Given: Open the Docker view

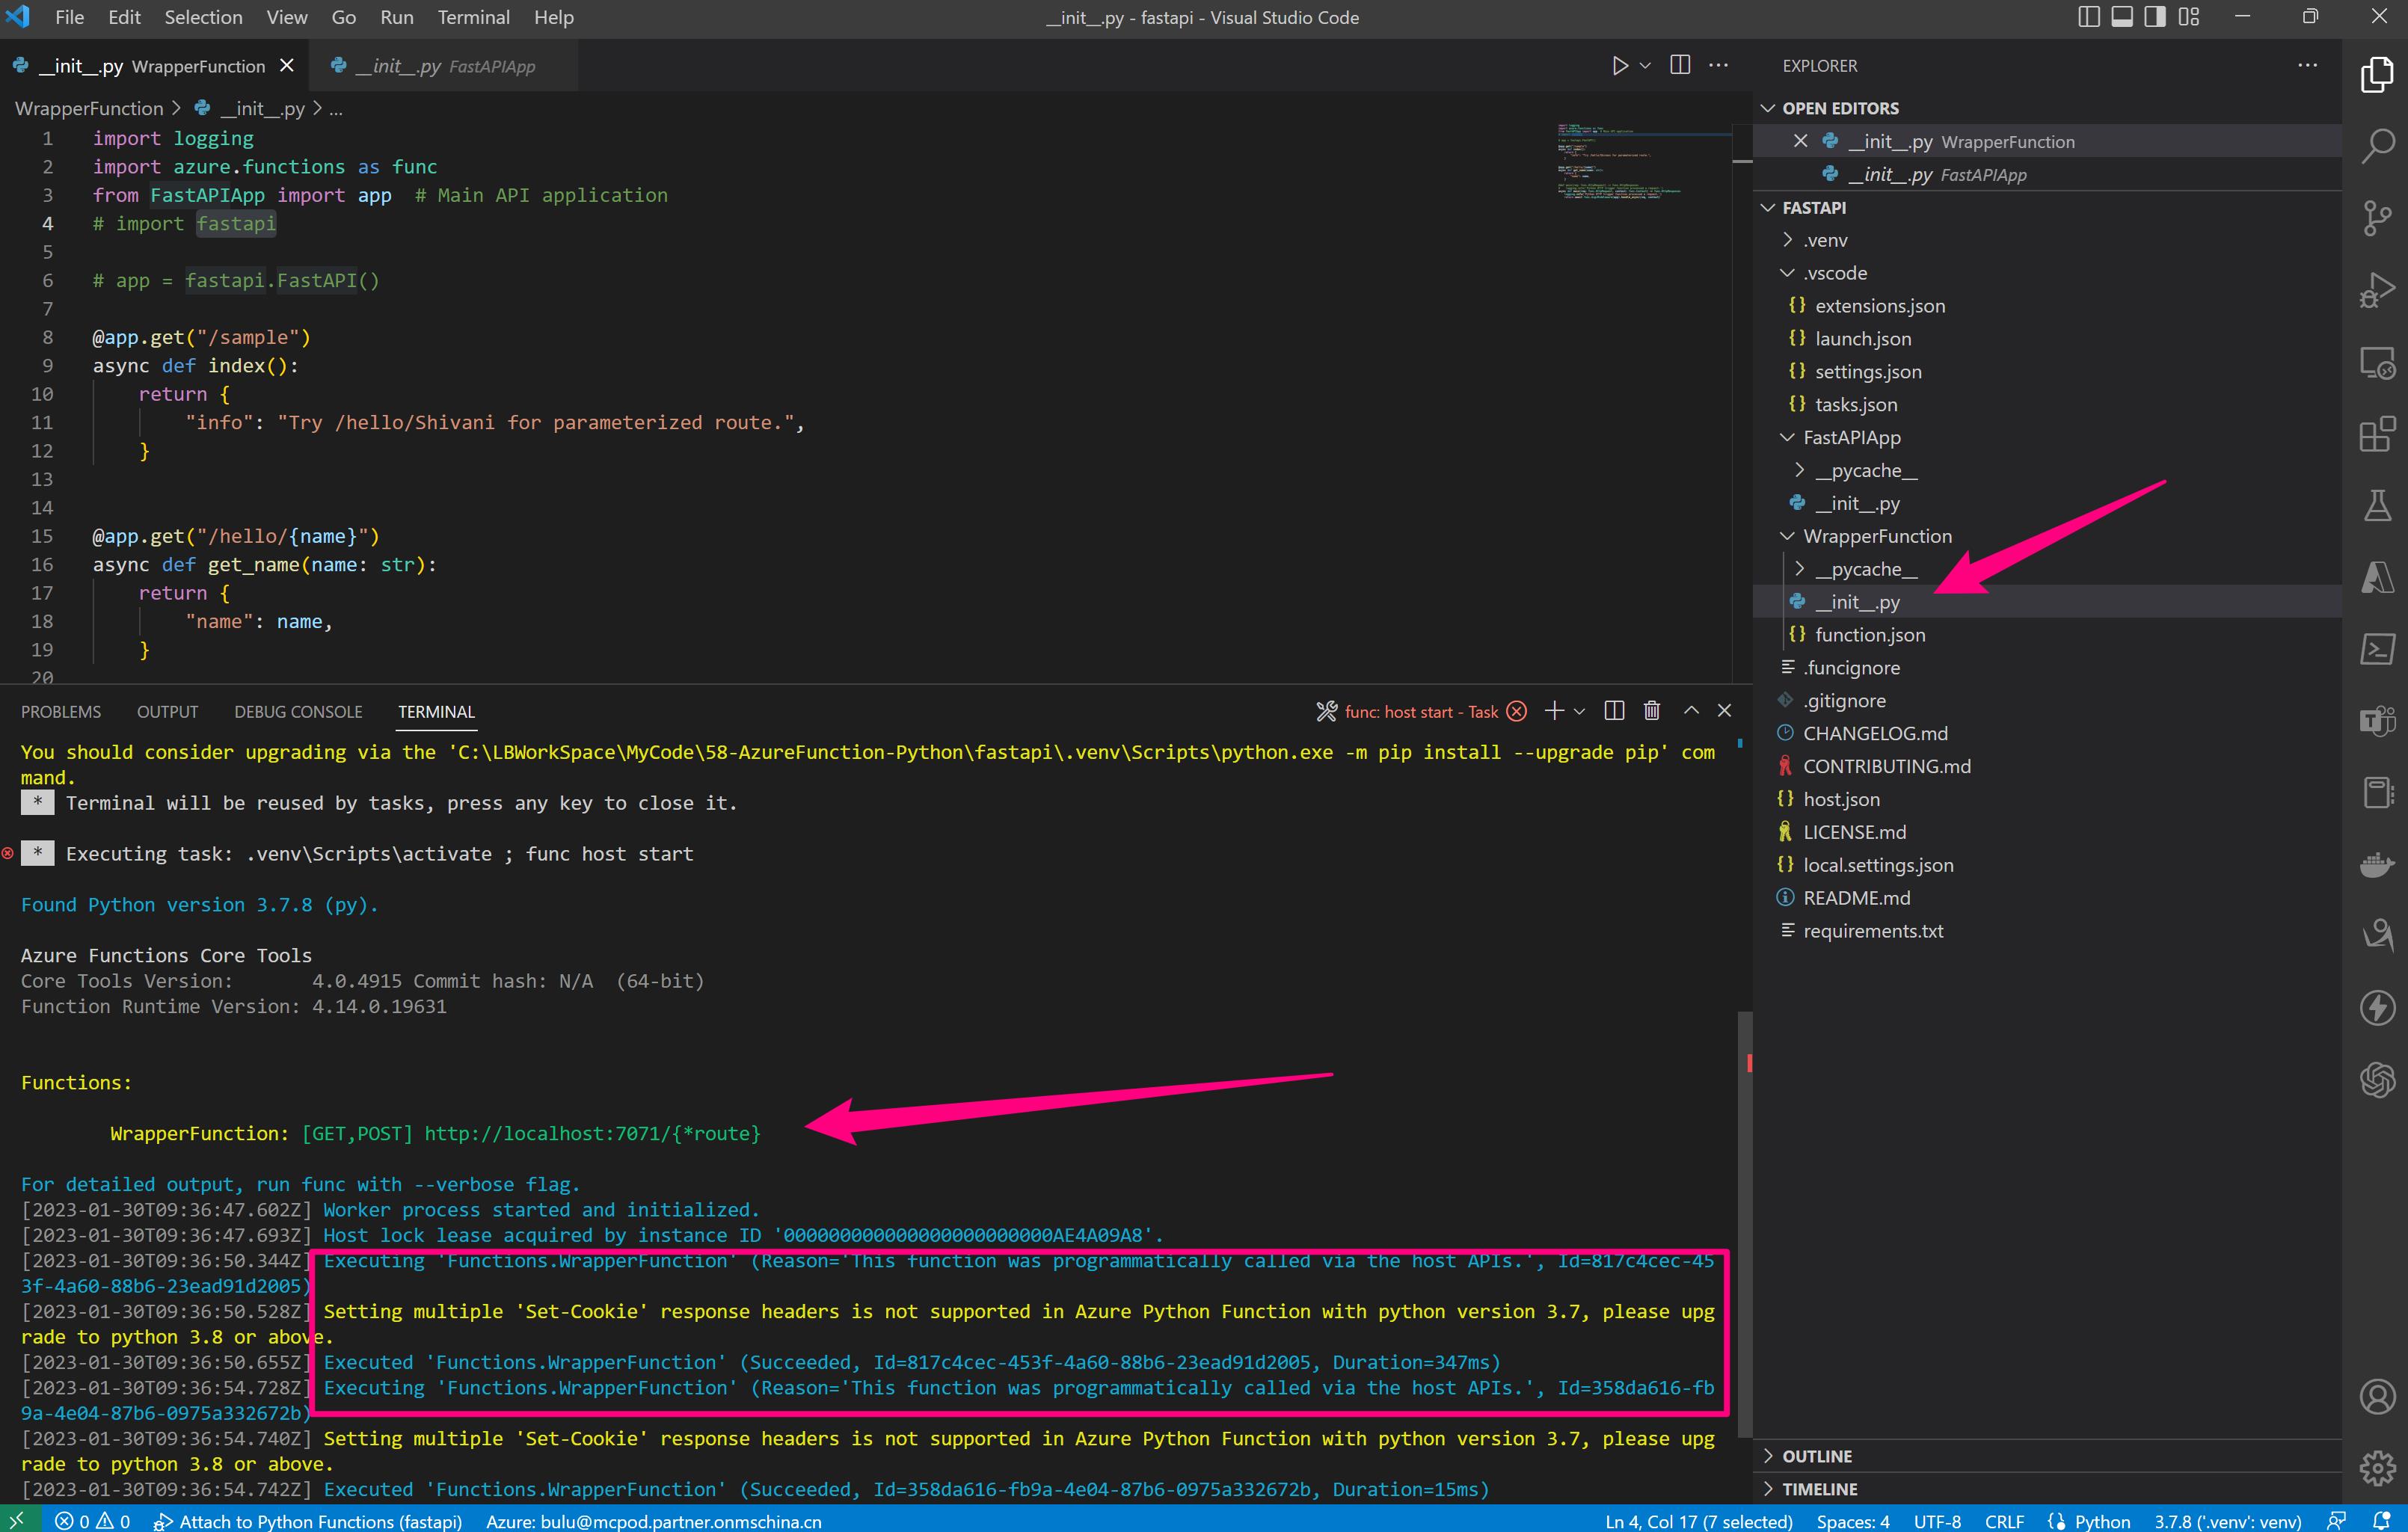Looking at the screenshot, I should (2377, 864).
